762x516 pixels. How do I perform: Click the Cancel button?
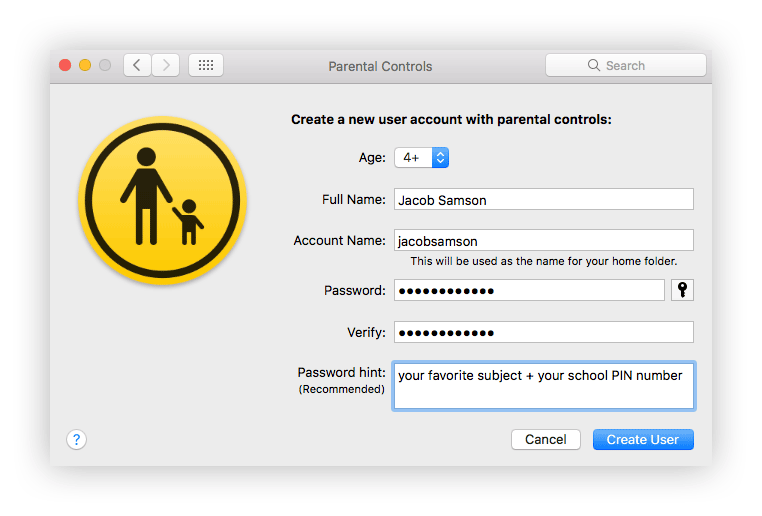[545, 439]
